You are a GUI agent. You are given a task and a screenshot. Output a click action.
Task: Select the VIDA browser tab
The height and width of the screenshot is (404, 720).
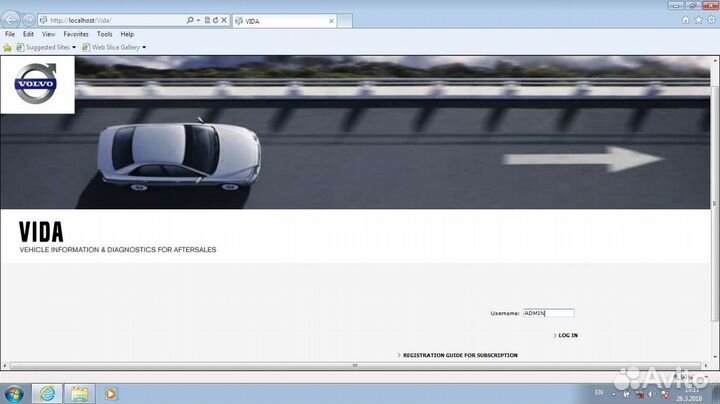[285, 21]
